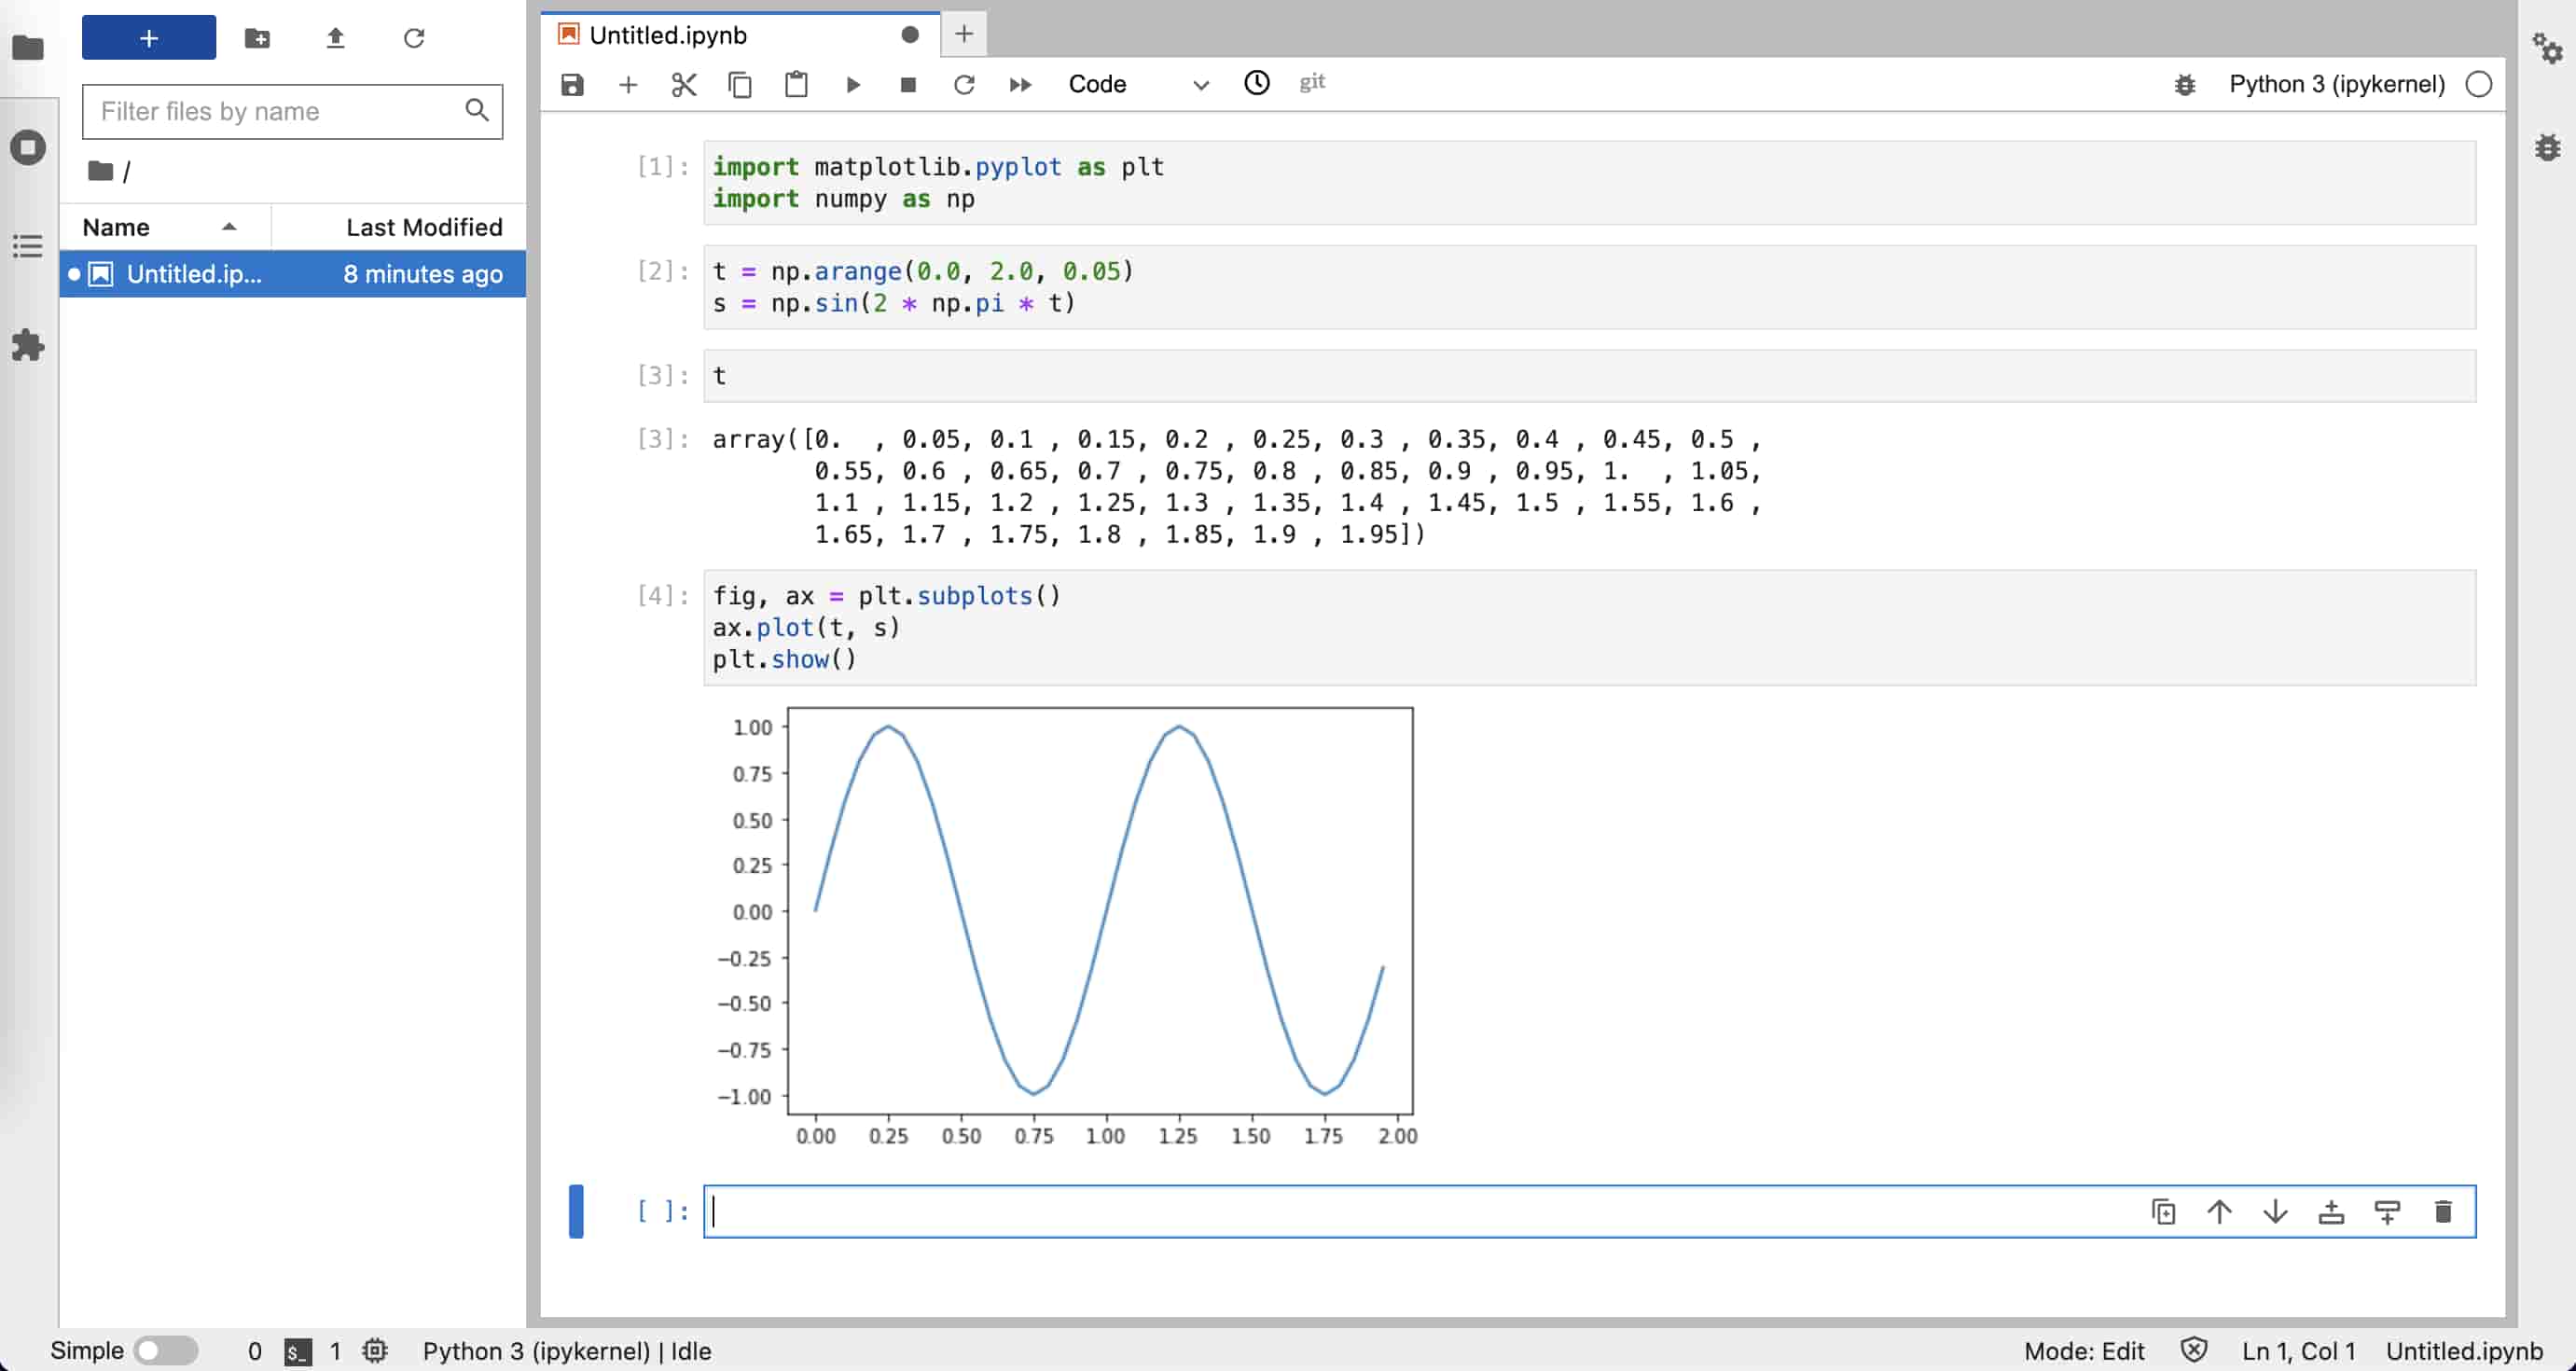Image resolution: width=2576 pixels, height=1371 pixels.
Task: Show the table of contents panel
Action: pyautogui.click(x=28, y=246)
